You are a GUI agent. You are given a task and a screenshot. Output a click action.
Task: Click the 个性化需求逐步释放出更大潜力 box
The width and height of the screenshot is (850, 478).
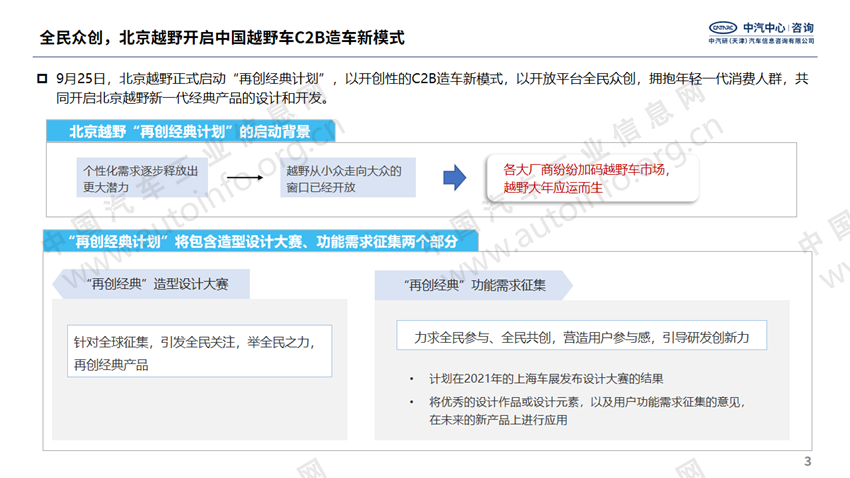click(x=142, y=178)
